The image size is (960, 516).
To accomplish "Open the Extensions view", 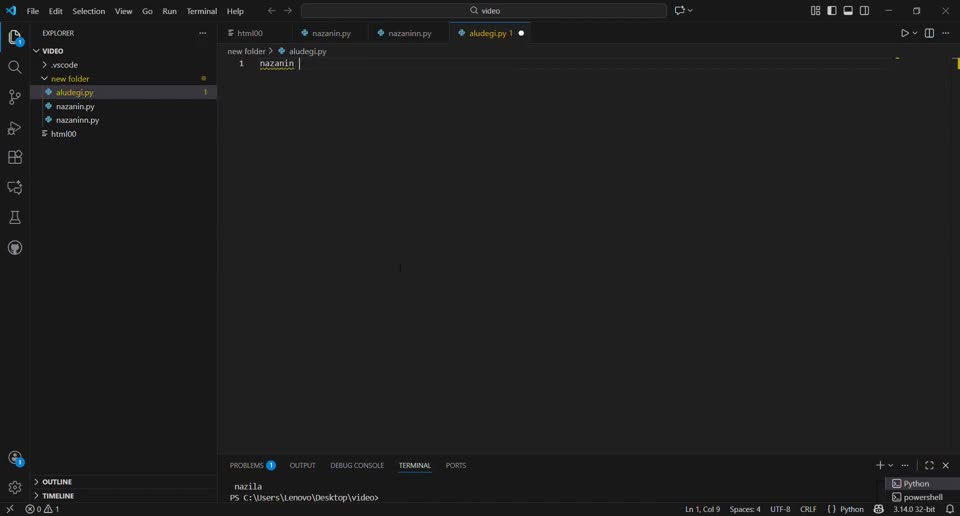I will [15, 157].
